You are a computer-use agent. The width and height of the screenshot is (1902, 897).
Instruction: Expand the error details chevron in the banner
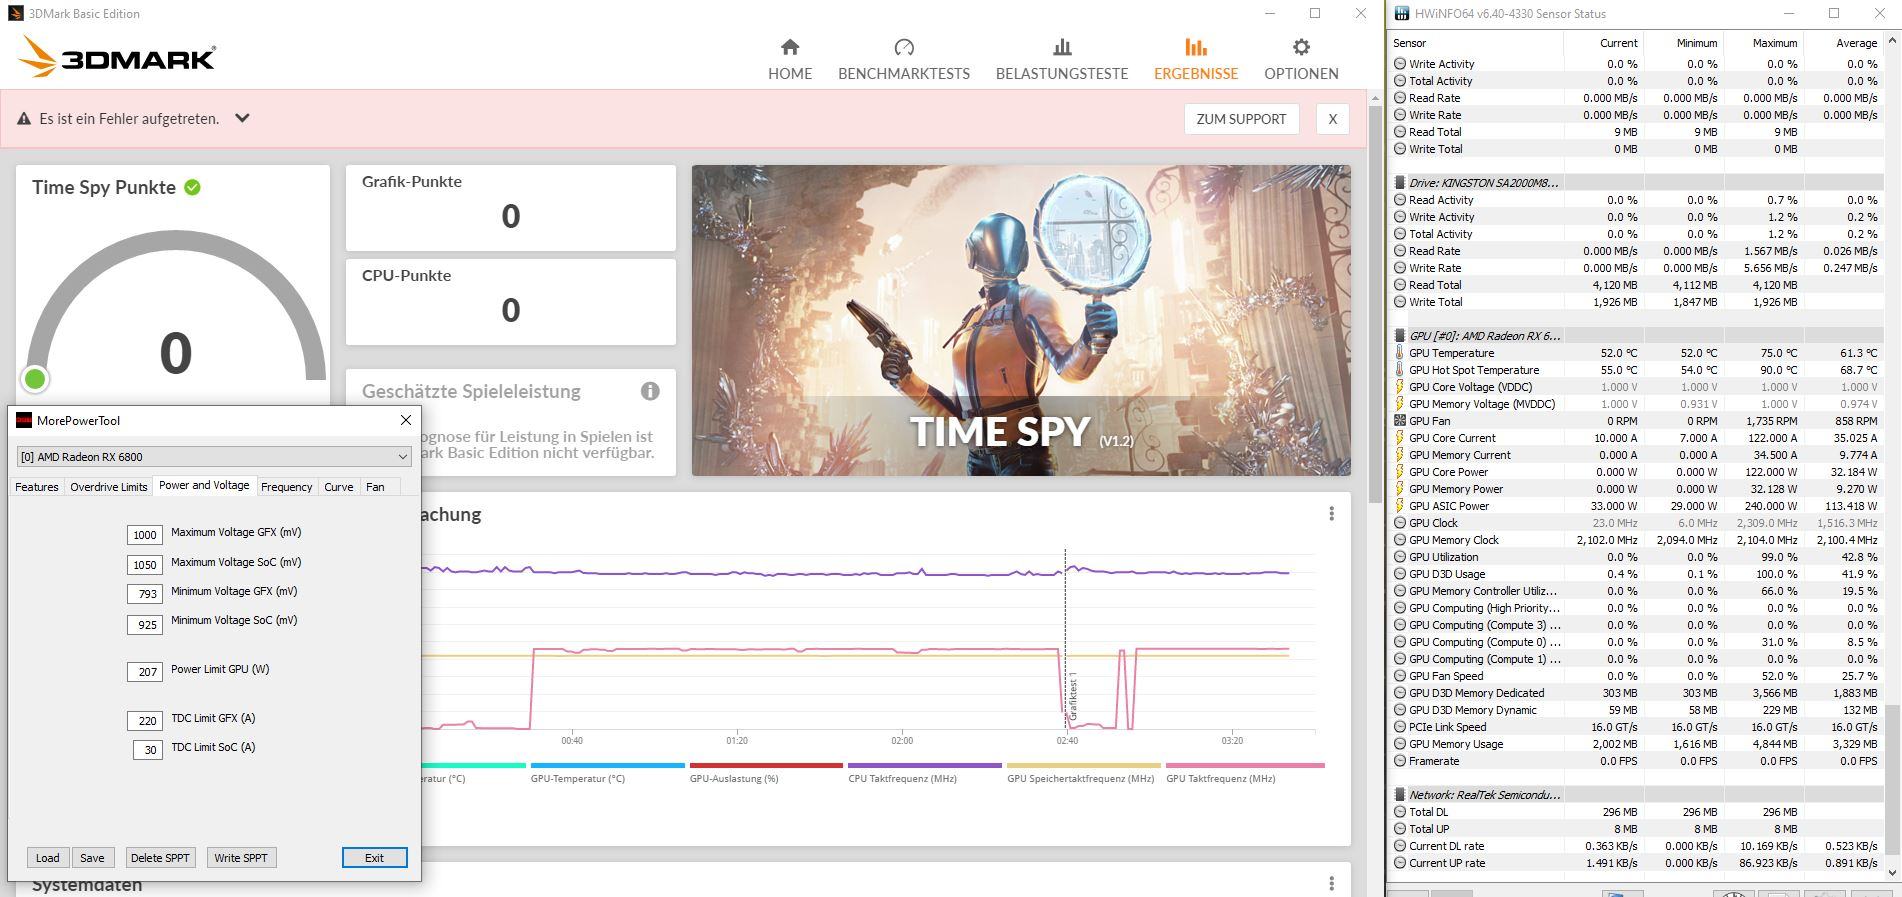[242, 118]
